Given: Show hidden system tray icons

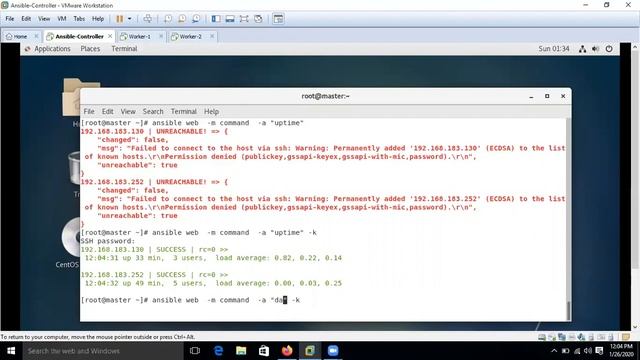Looking at the screenshot, I should [x=554, y=351].
